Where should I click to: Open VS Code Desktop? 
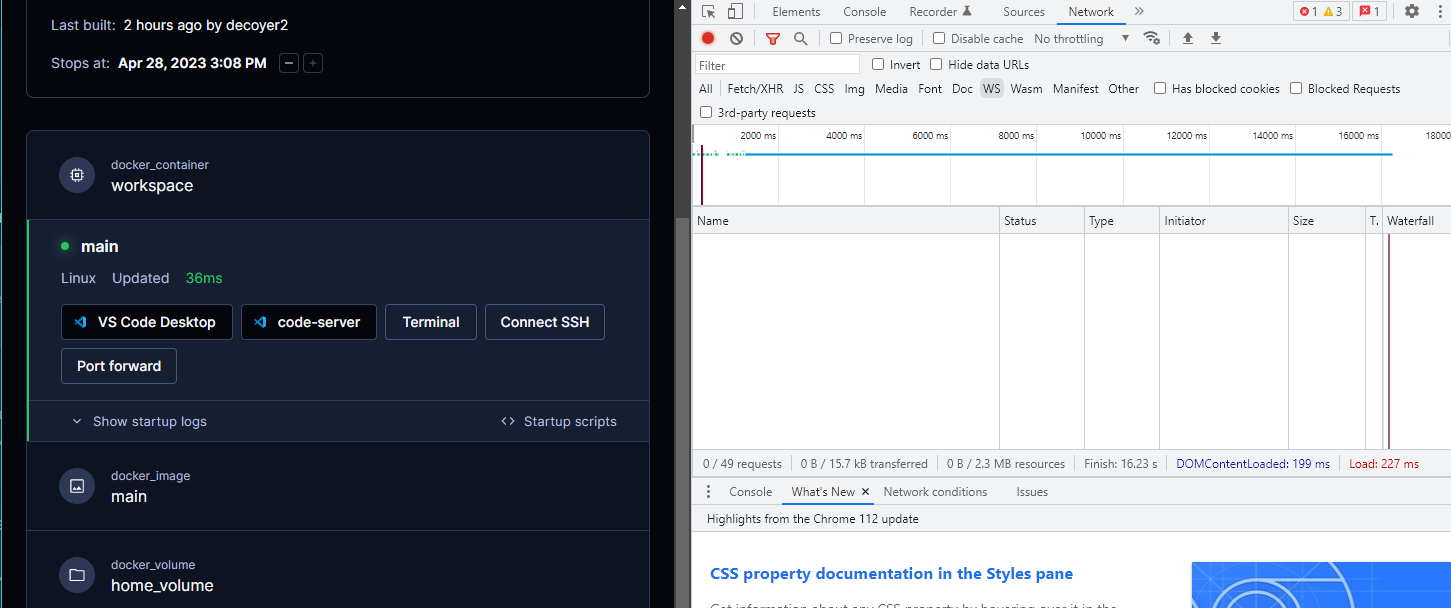click(x=147, y=322)
